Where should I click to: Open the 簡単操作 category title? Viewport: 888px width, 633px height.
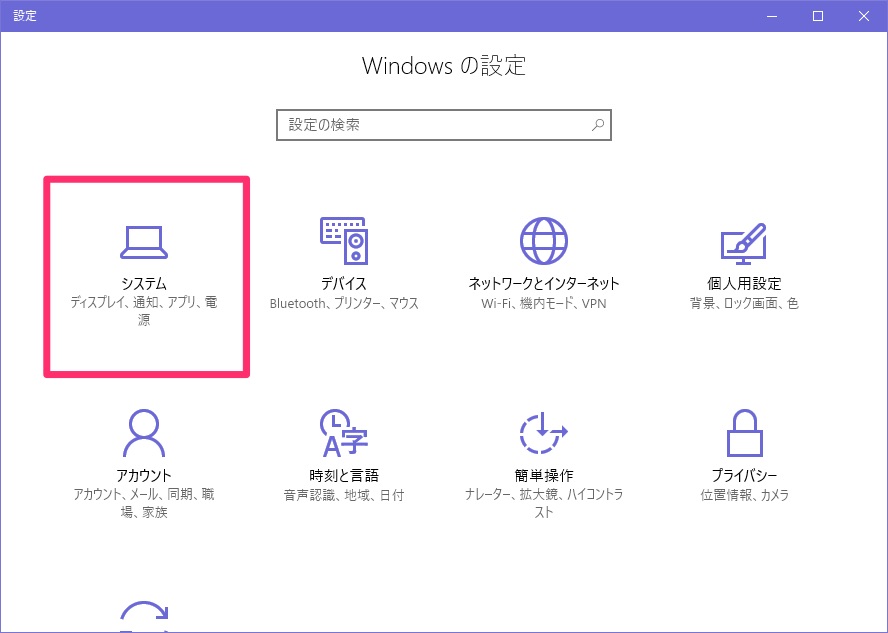(544, 475)
